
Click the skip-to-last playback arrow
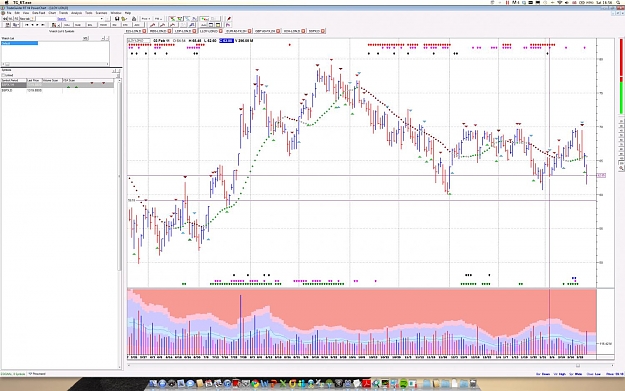point(43,25)
